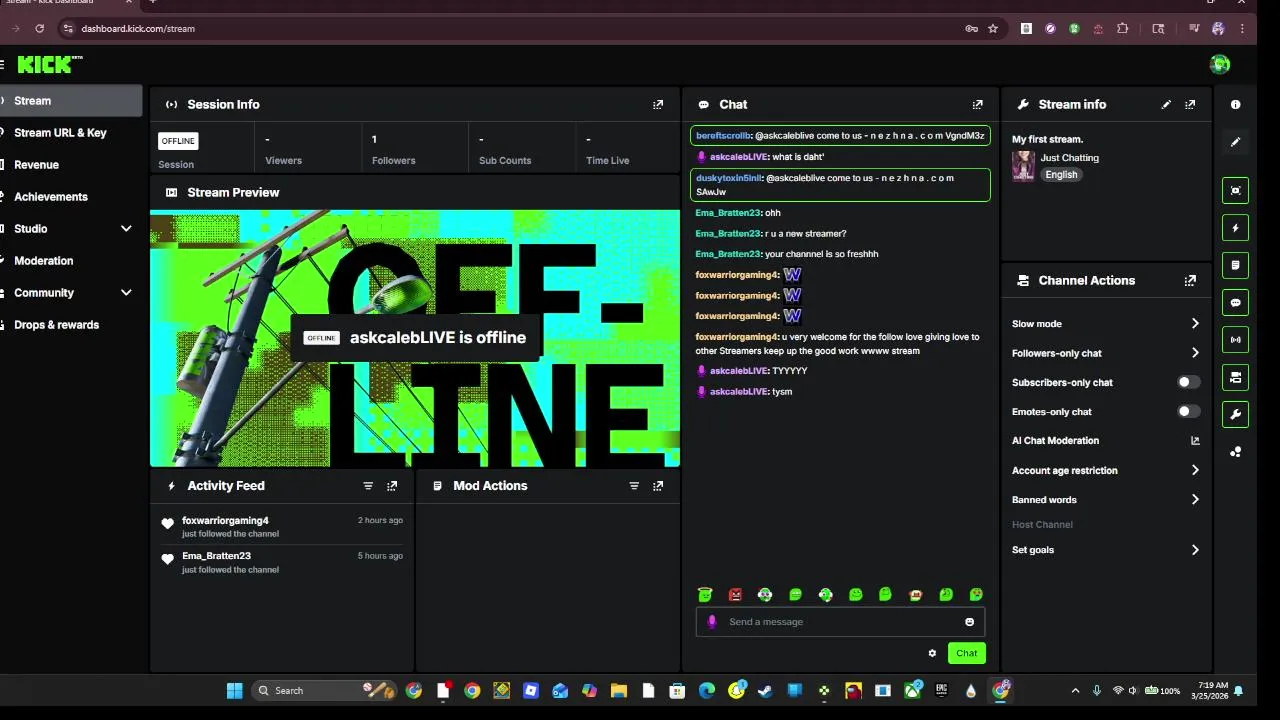Click Ema_Bratten23 in Activity Feed
The width and height of the screenshot is (1280, 720).
tap(216, 556)
